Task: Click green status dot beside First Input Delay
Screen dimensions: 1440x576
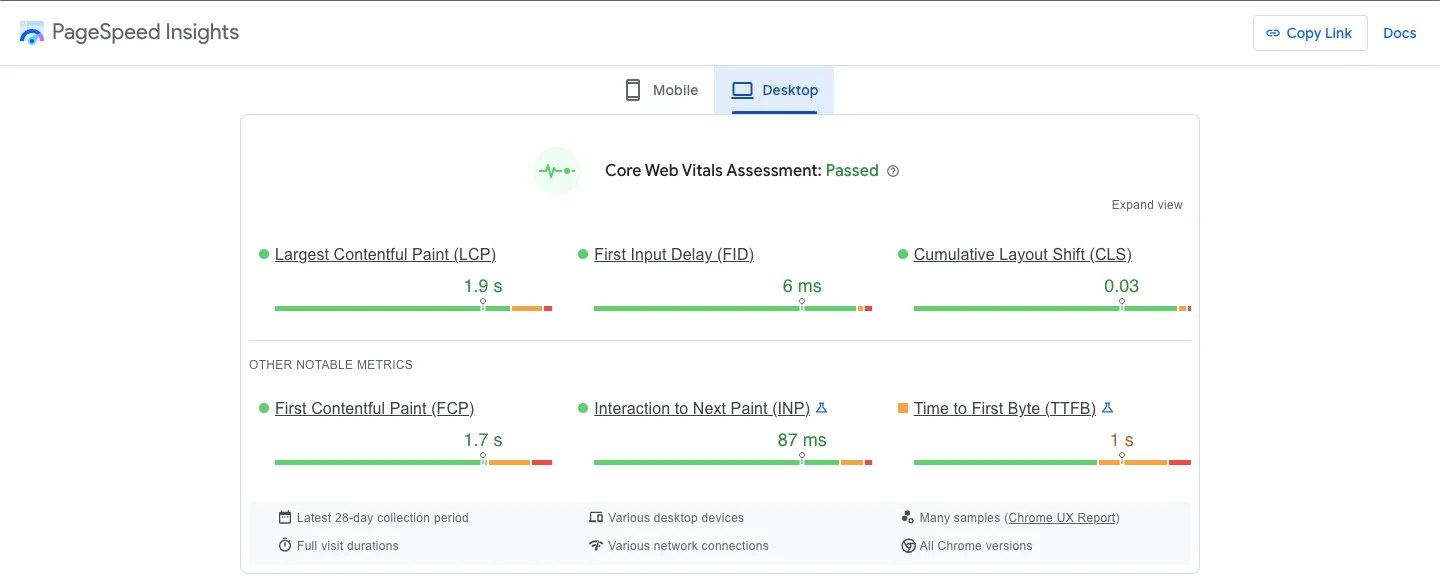Action: 583,255
